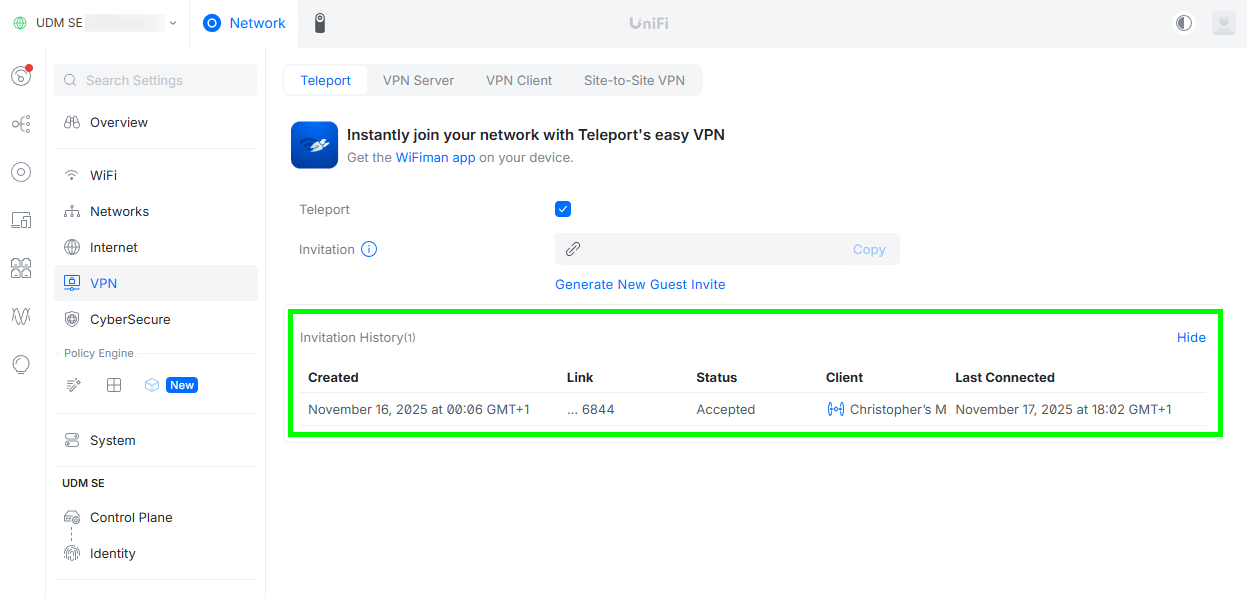Click the WiFiman app logo icon

[314, 145]
